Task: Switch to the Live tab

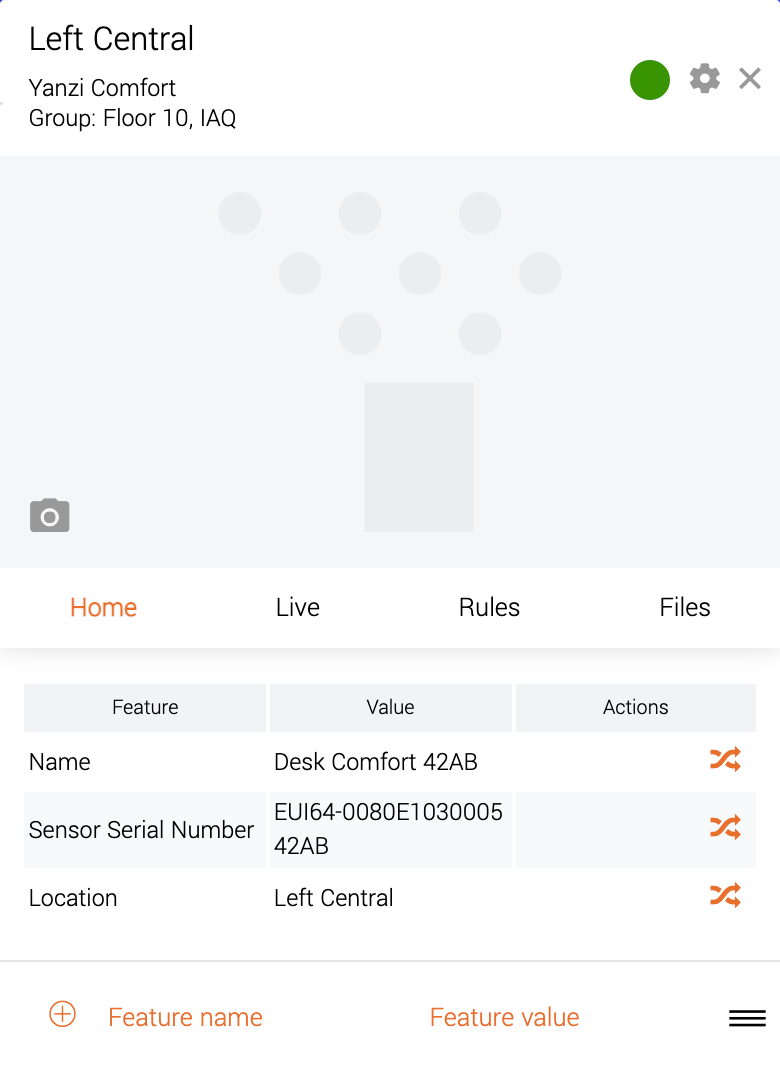Action: 298,608
